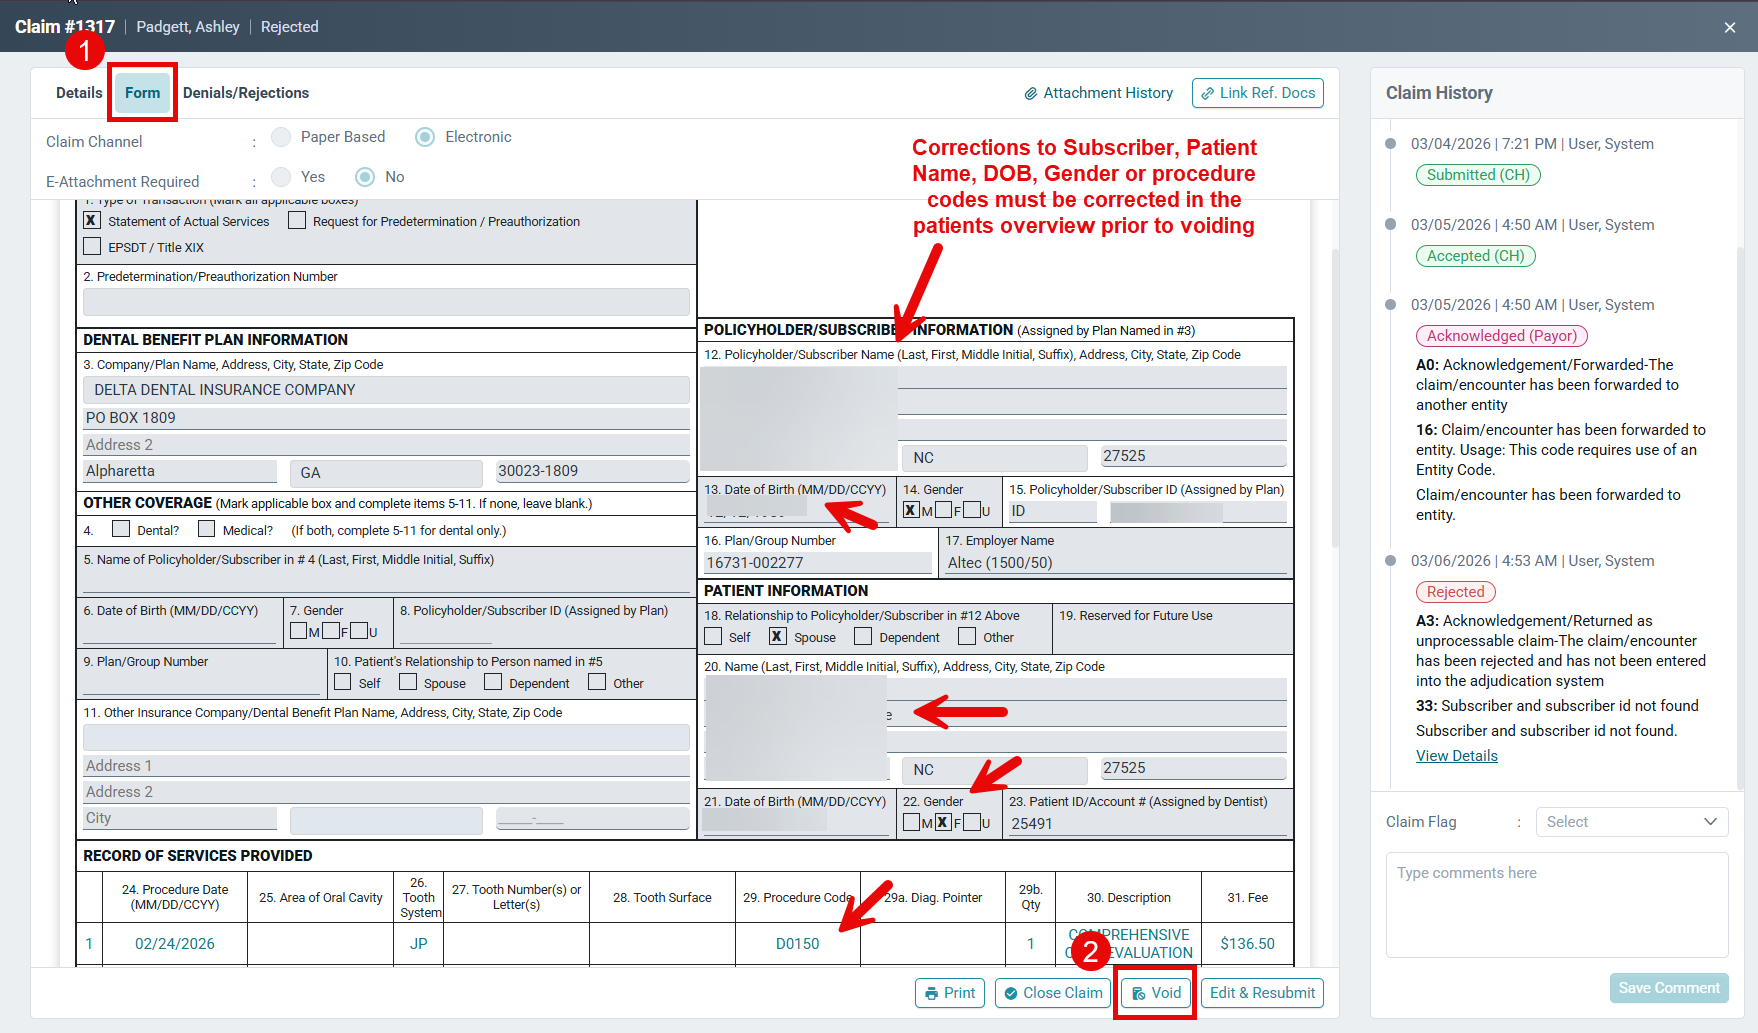Check the Self box in item 10
This screenshot has height=1033, width=1758.
click(342, 682)
